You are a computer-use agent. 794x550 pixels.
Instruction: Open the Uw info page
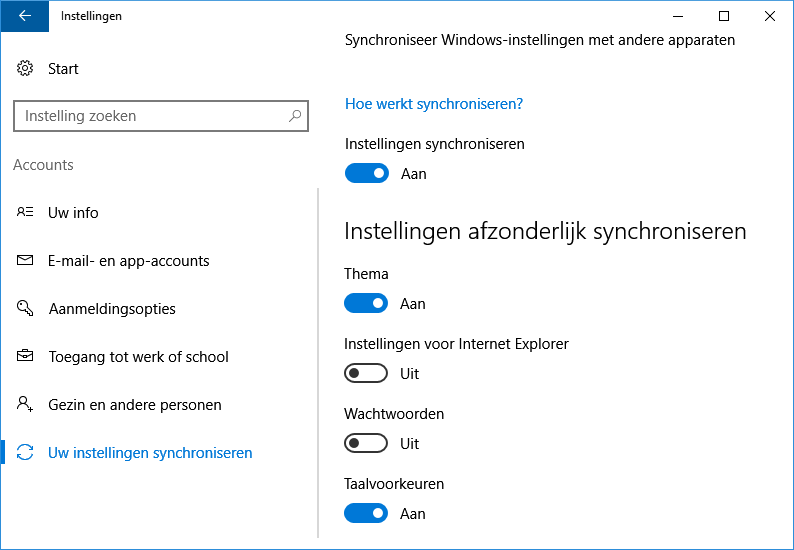coord(73,213)
